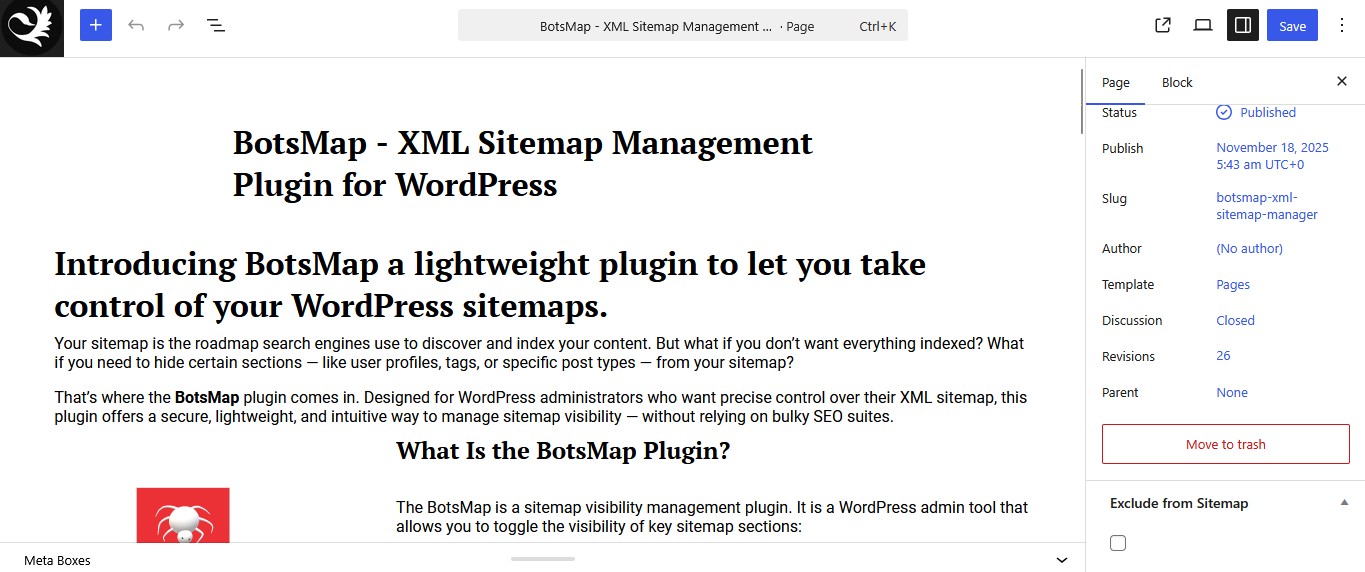Click the Status label in sidebar

pyautogui.click(x=1119, y=113)
